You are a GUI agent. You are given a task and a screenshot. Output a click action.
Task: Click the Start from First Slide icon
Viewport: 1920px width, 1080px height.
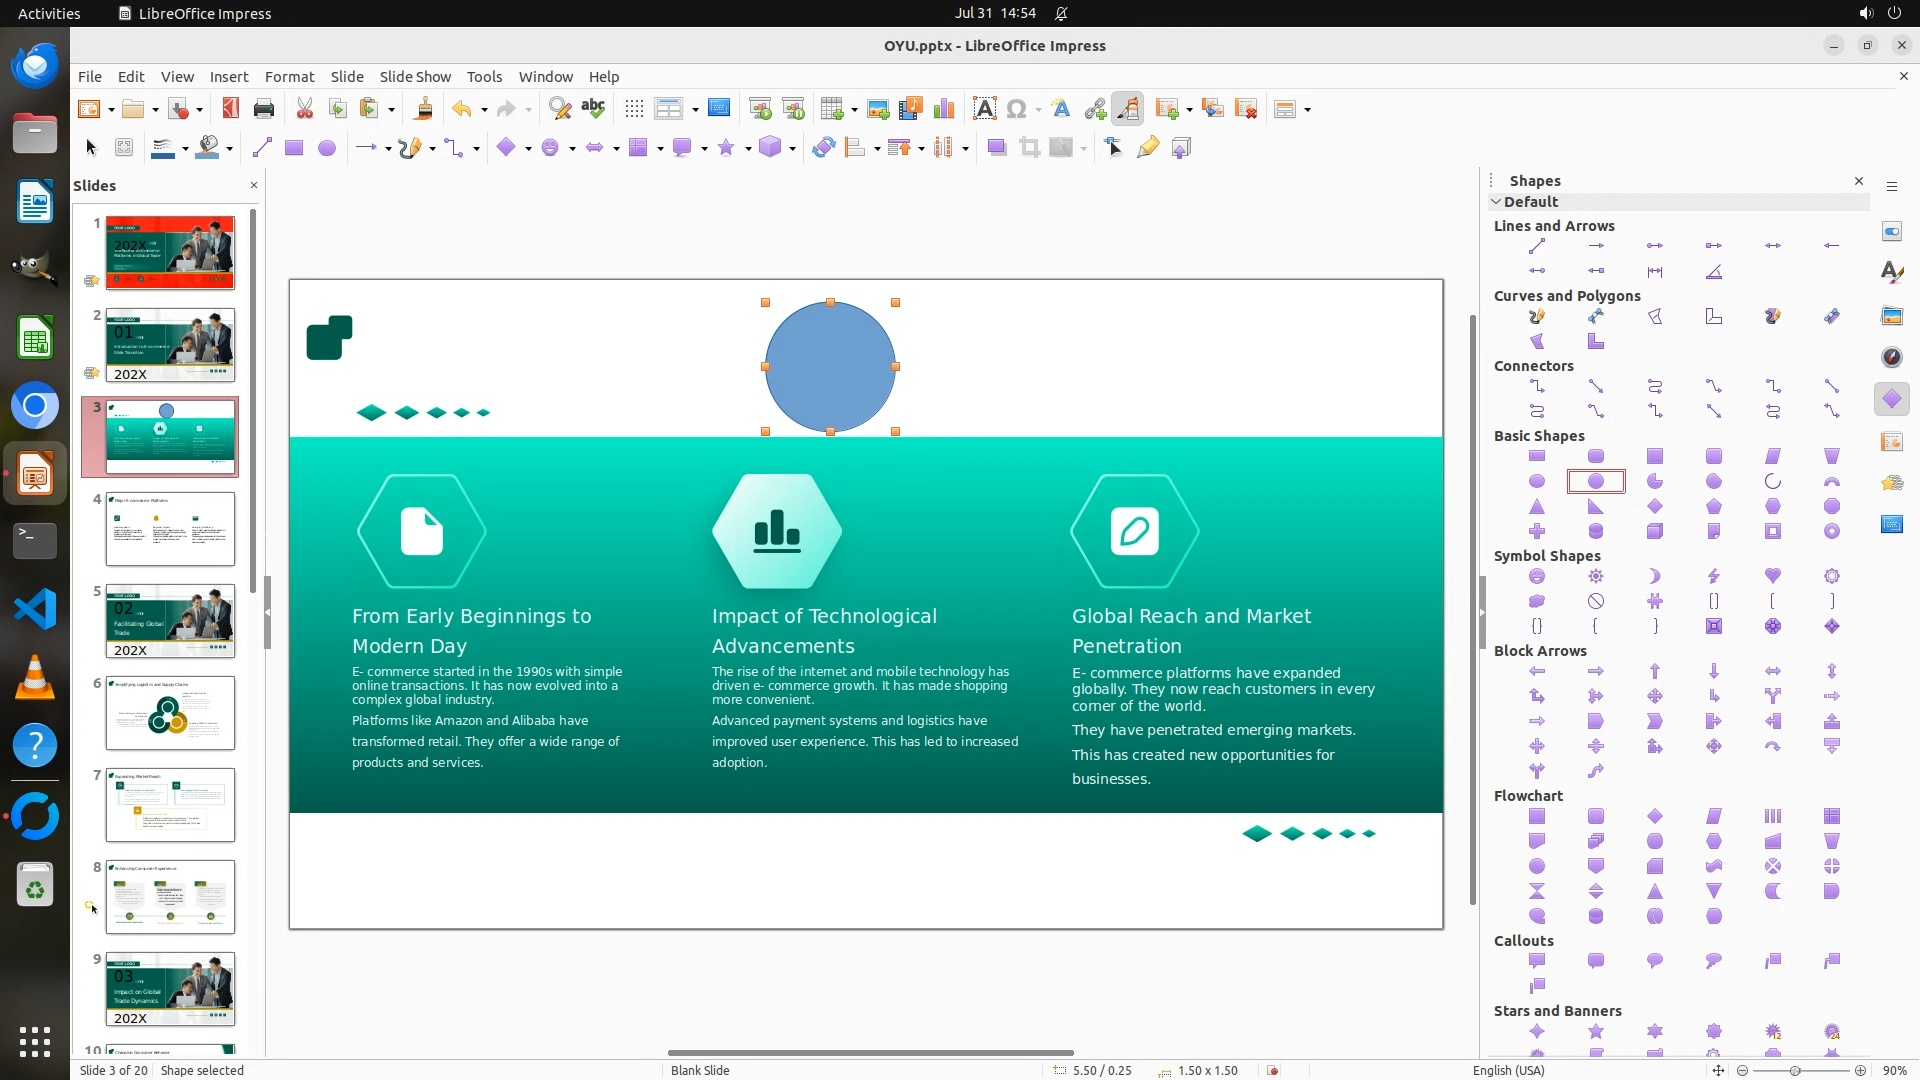[760, 109]
